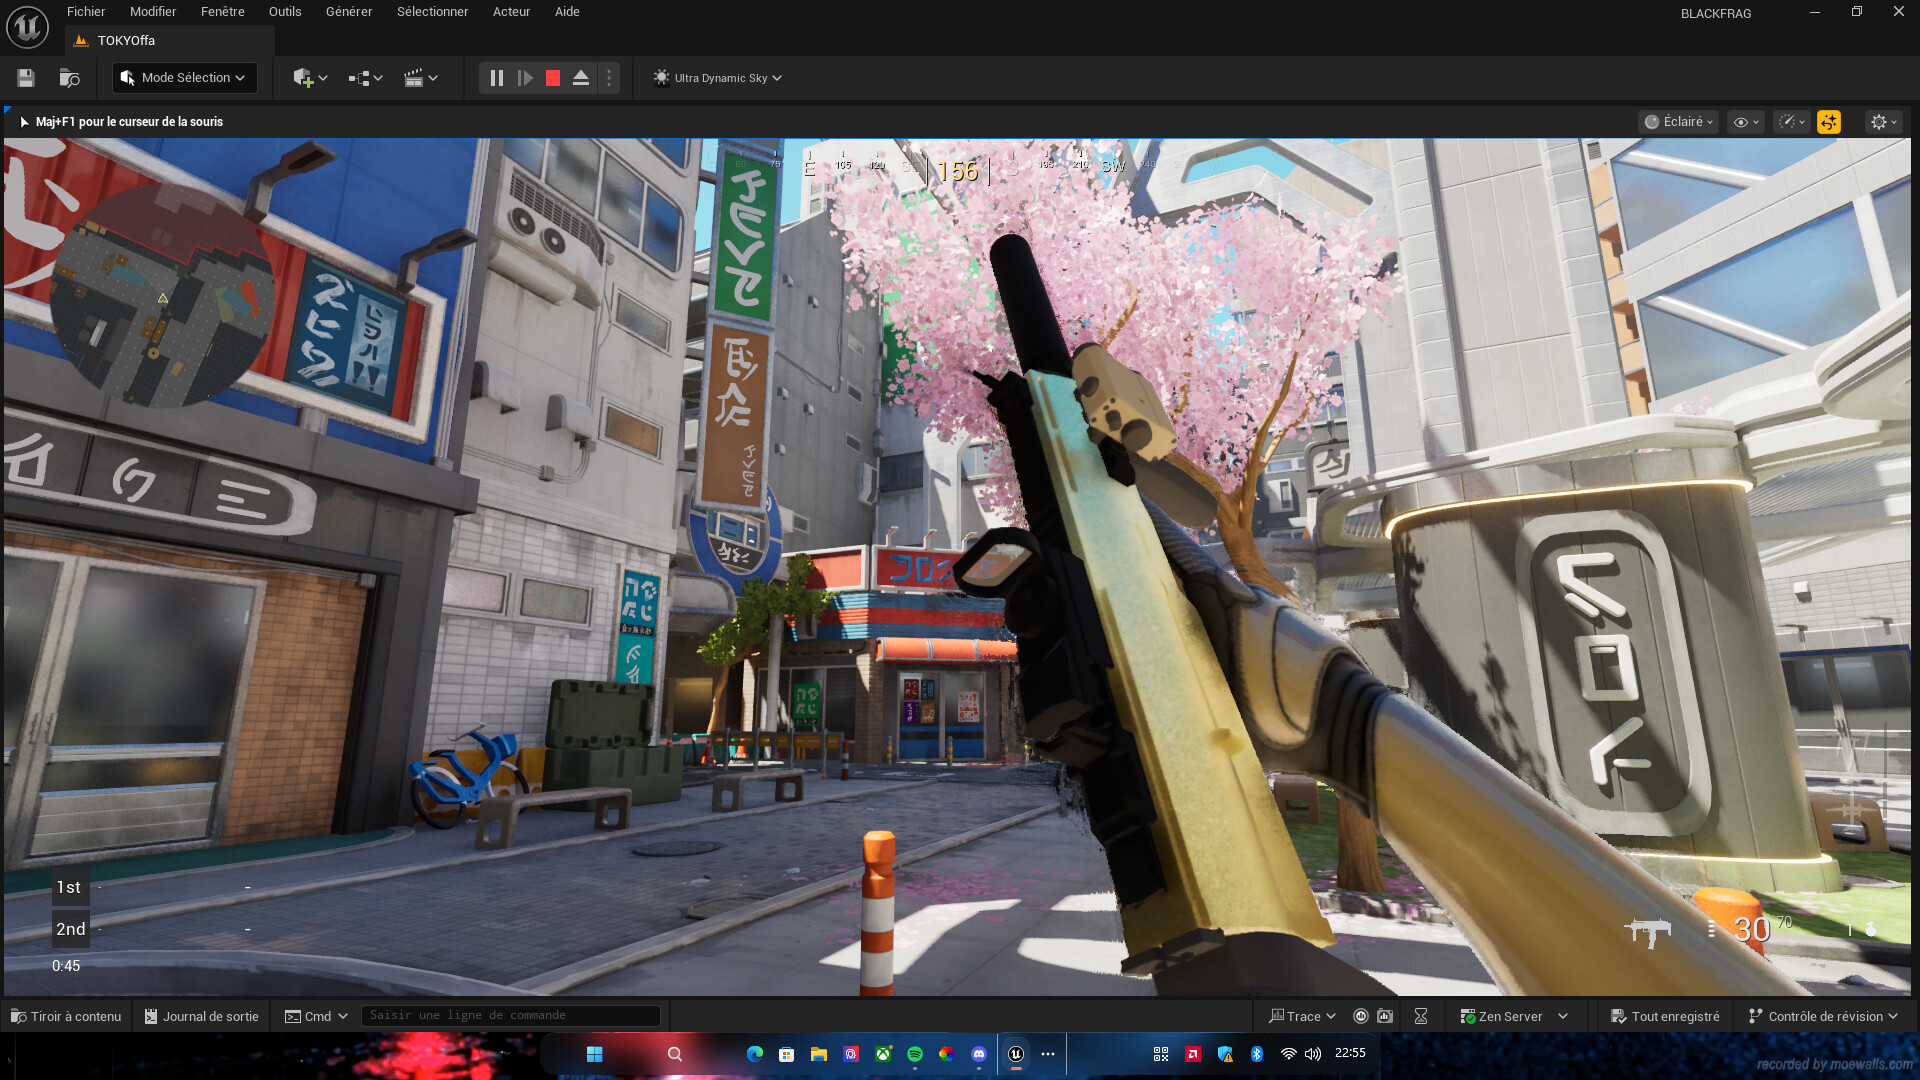Stop the Play In Editor session

point(552,77)
